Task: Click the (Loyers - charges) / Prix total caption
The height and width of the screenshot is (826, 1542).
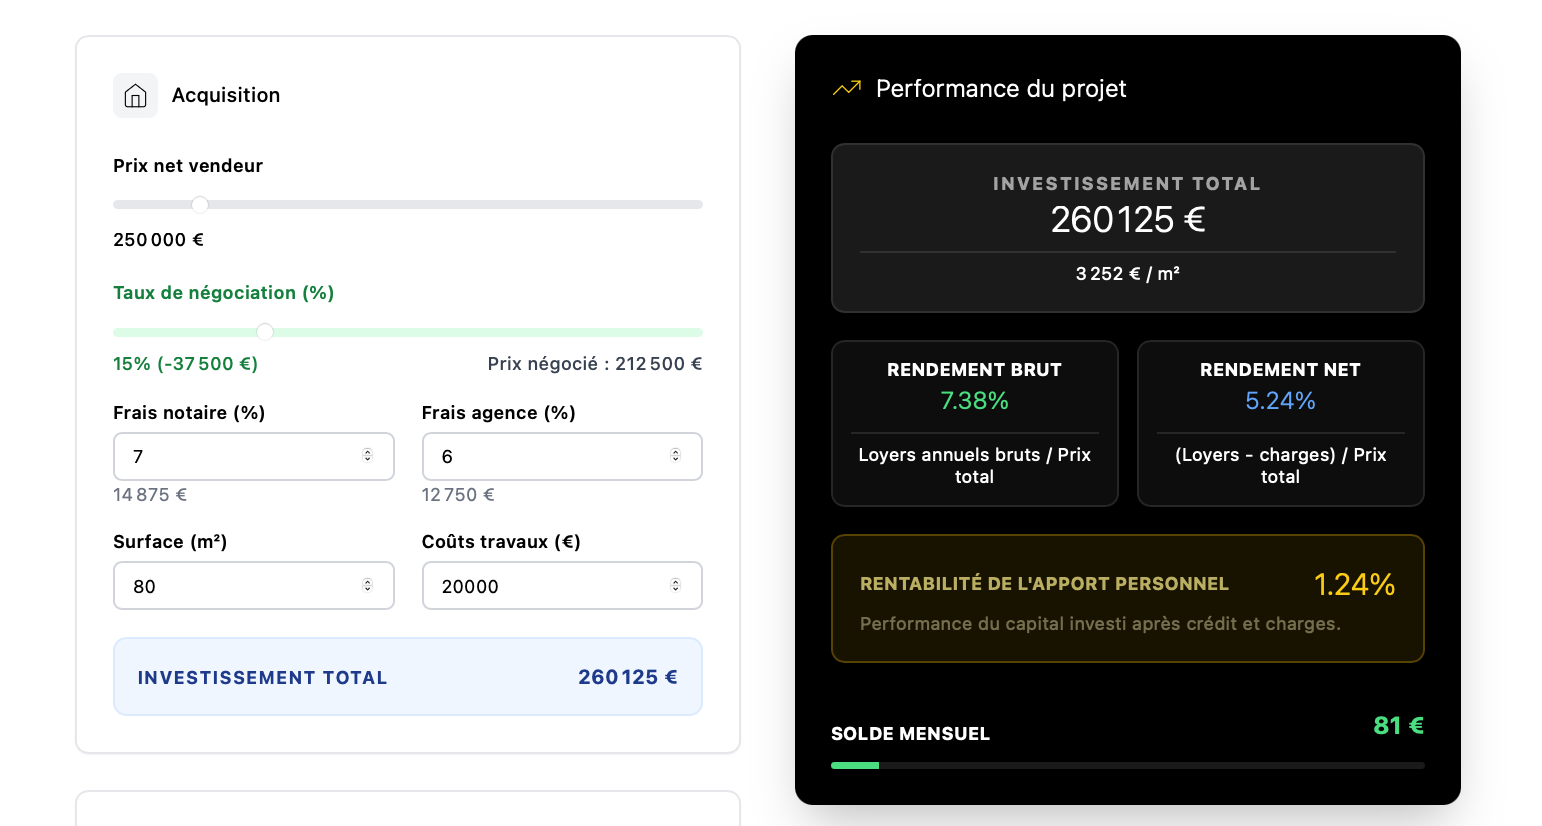Action: pos(1281,466)
